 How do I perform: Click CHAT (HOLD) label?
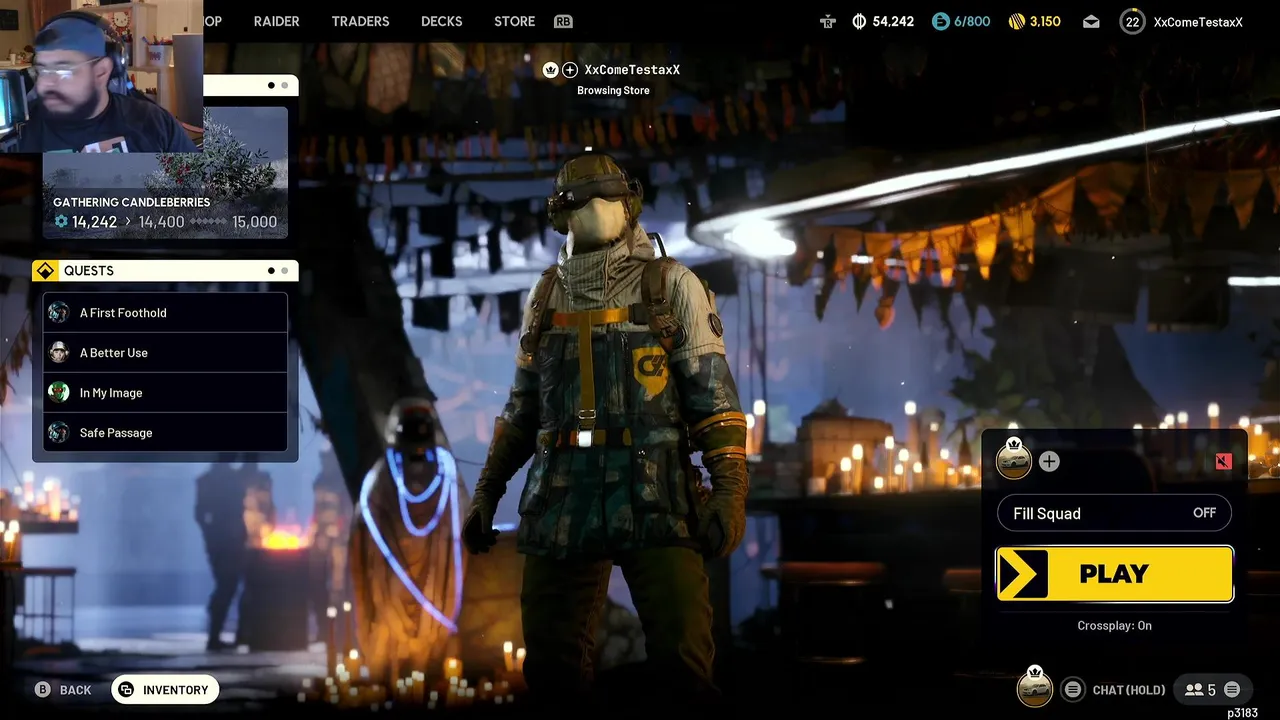click(1129, 690)
